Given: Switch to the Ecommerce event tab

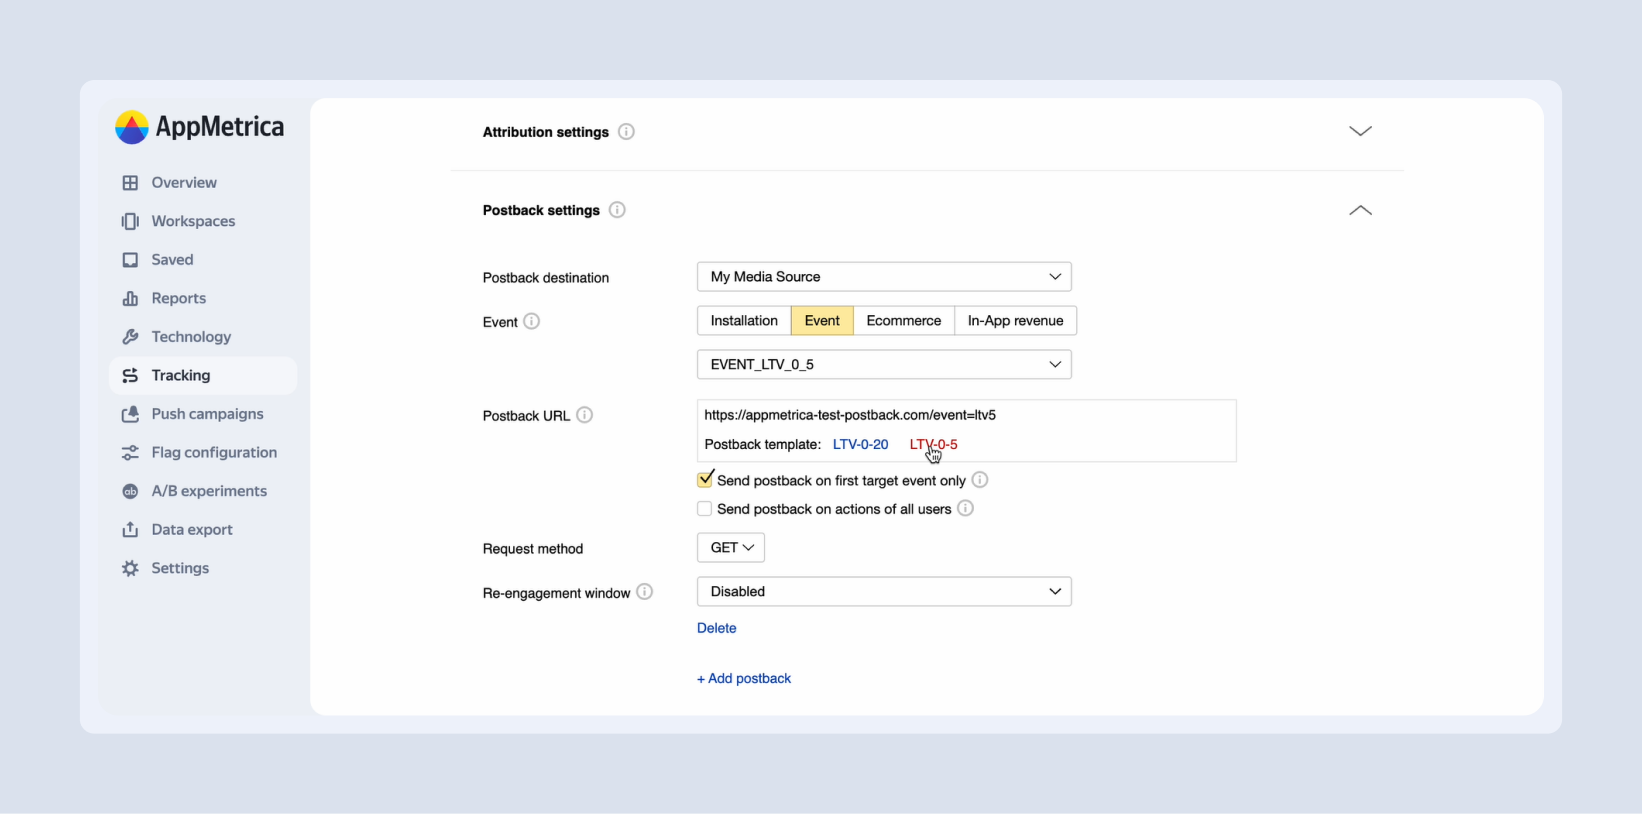Looking at the screenshot, I should pos(903,321).
